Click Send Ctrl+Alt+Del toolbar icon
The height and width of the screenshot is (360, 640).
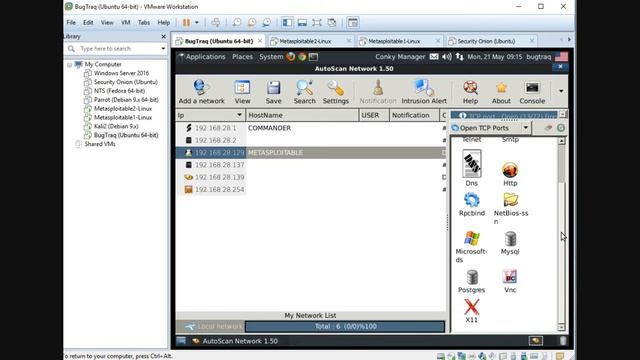click(216, 22)
